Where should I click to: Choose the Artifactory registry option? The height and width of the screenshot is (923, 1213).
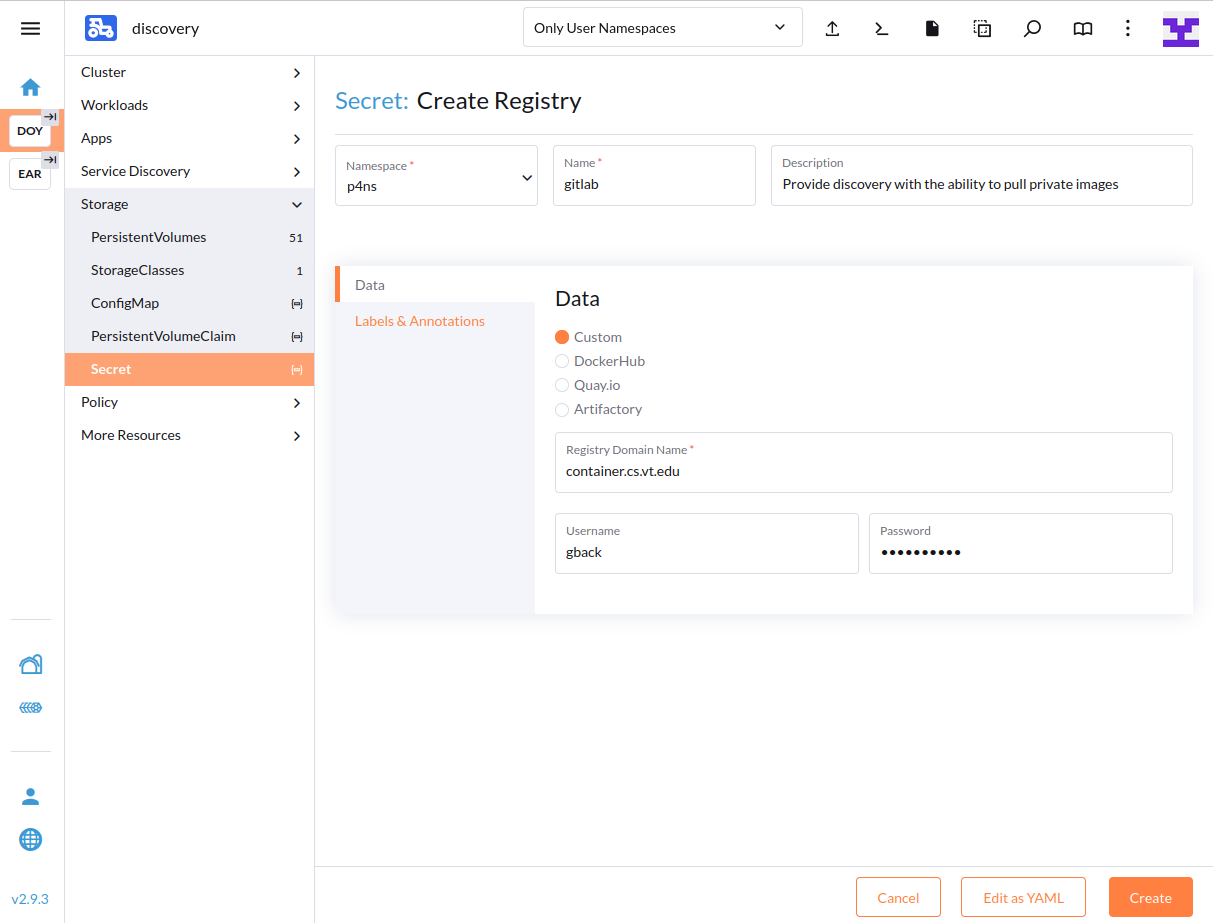[562, 409]
